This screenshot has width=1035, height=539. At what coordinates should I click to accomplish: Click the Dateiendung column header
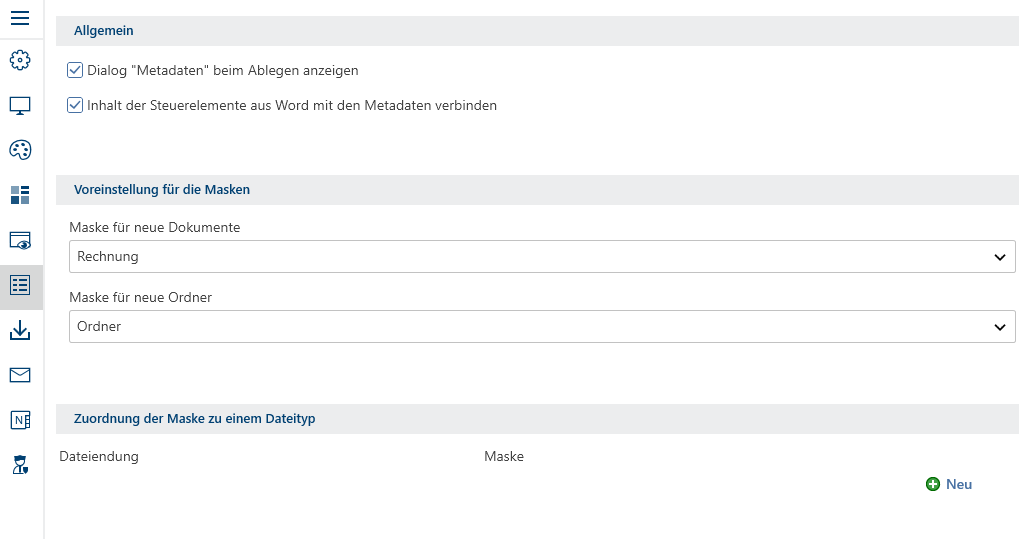99,457
